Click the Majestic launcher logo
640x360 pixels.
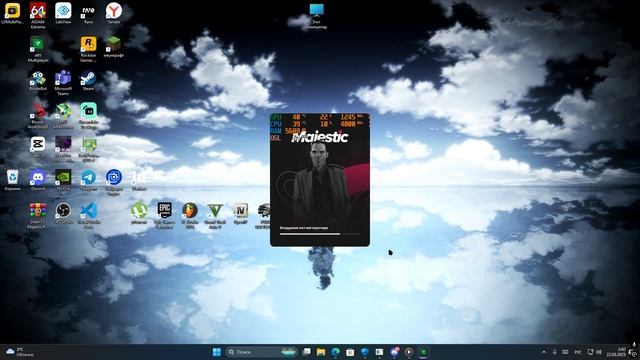pos(320,137)
